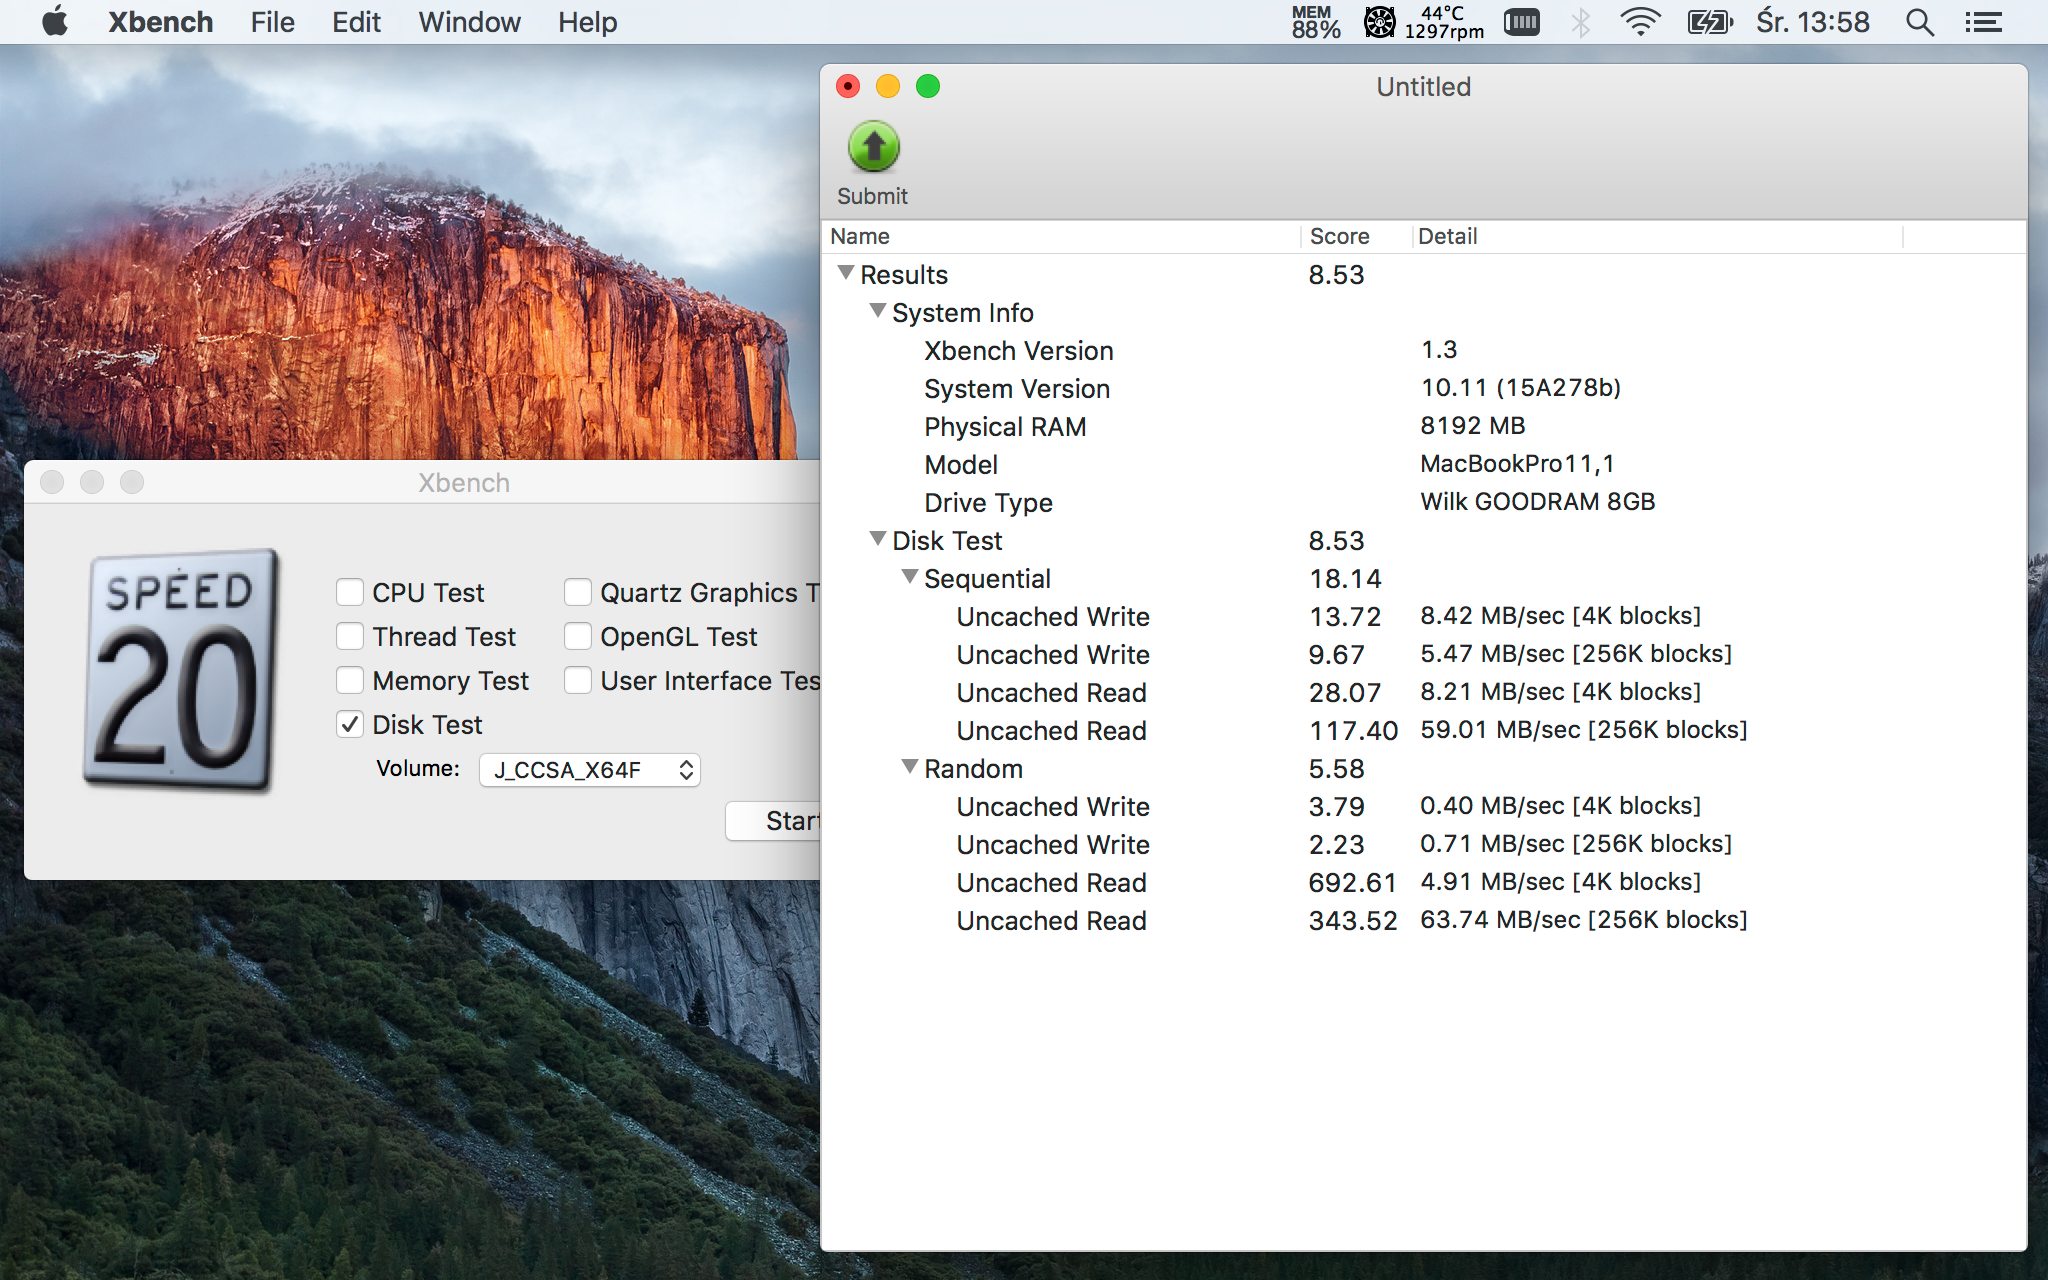
Task: Collapse the Results tree row
Action: [846, 273]
